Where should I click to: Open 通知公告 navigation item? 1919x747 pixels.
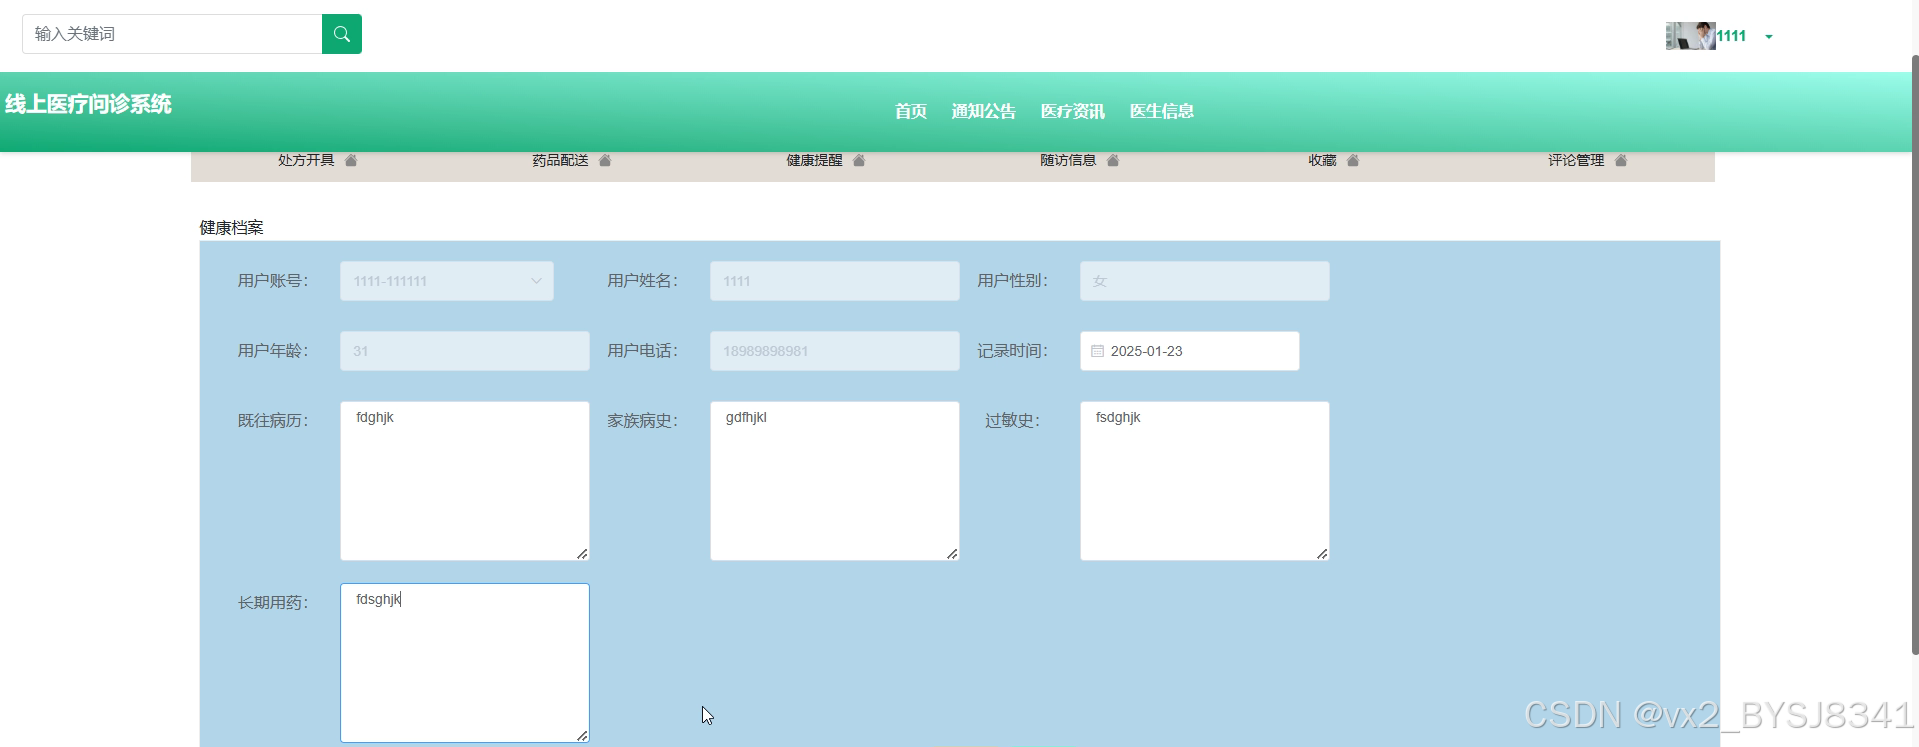[x=984, y=111]
